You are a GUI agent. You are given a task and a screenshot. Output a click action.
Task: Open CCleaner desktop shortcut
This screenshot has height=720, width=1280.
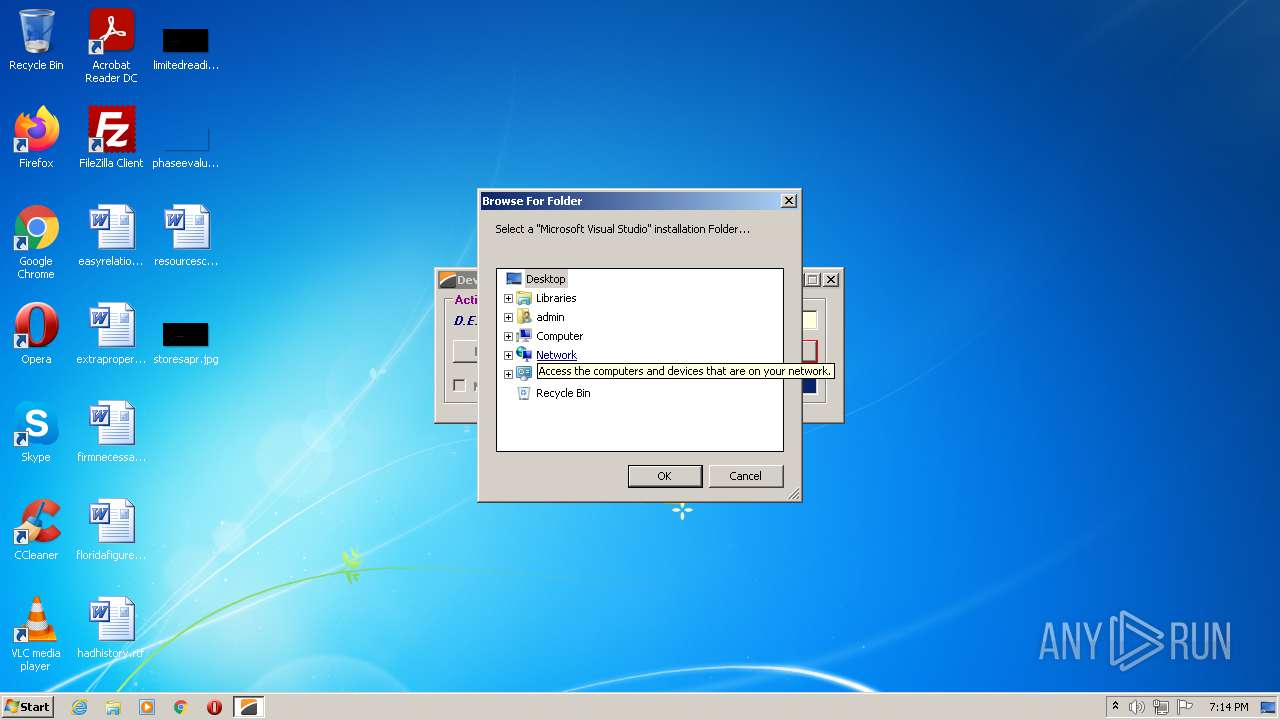pos(36,531)
